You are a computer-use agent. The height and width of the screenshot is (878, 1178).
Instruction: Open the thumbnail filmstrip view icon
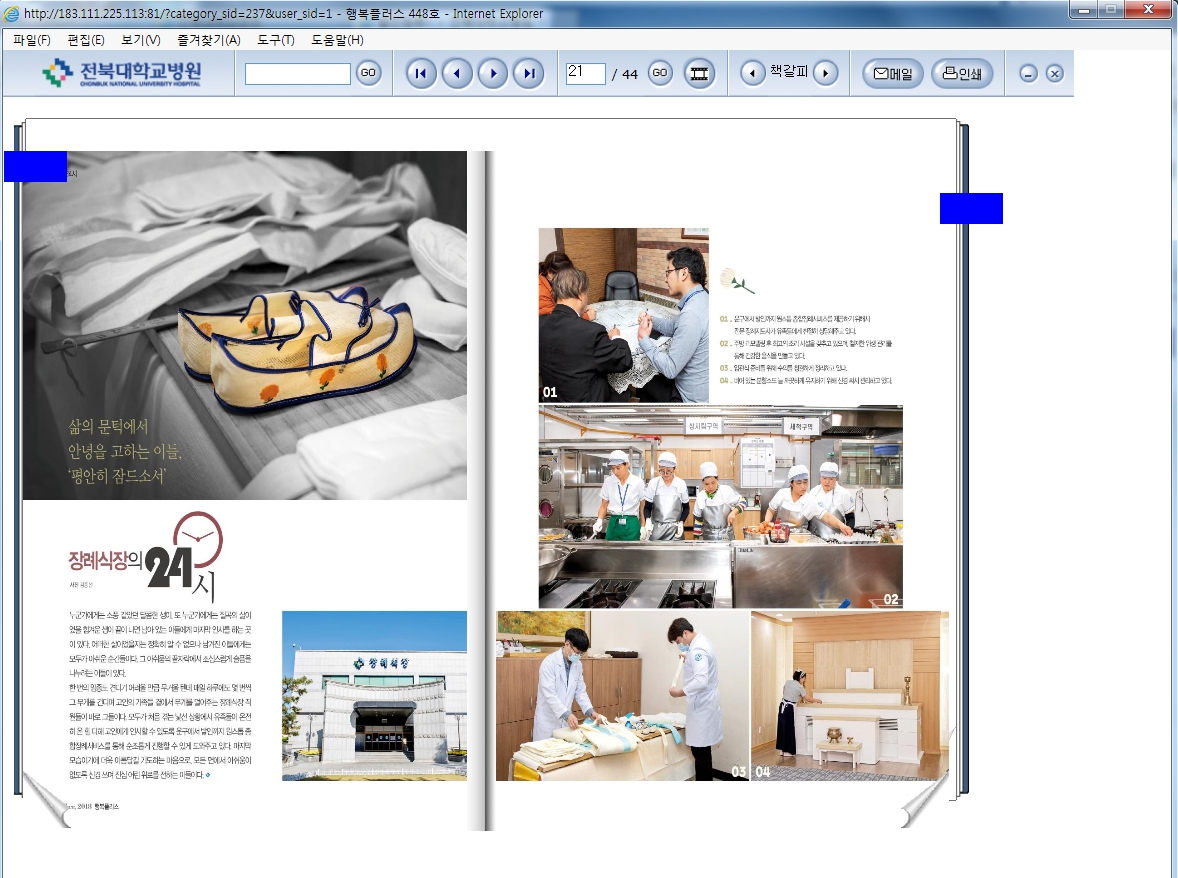(699, 73)
